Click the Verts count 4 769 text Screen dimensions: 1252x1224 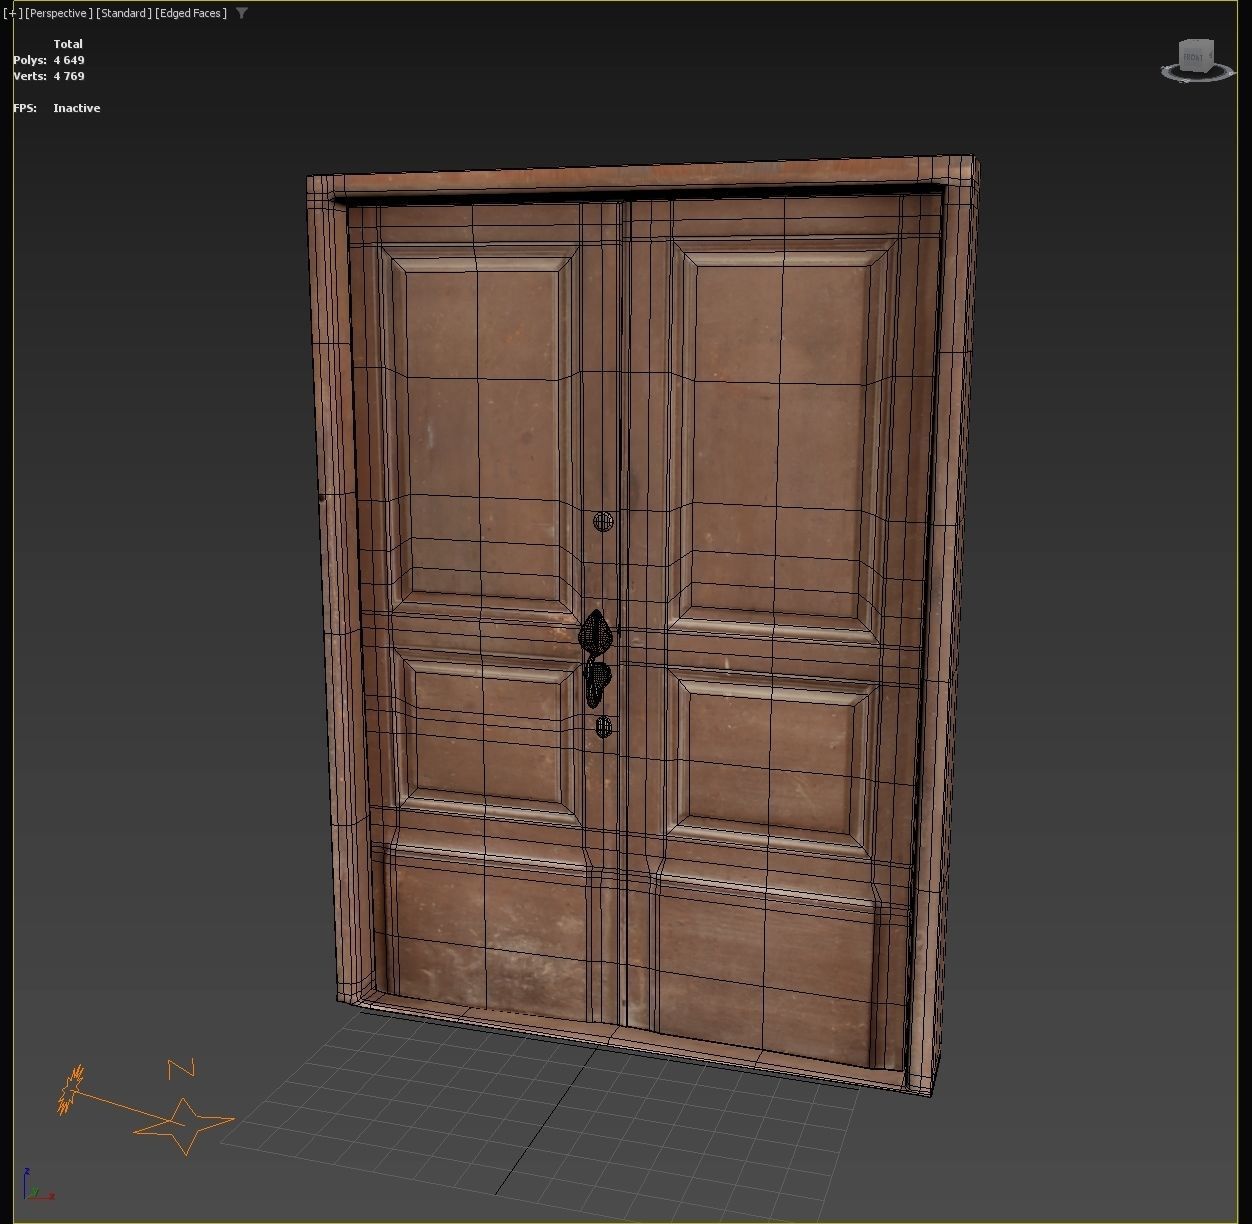[69, 76]
